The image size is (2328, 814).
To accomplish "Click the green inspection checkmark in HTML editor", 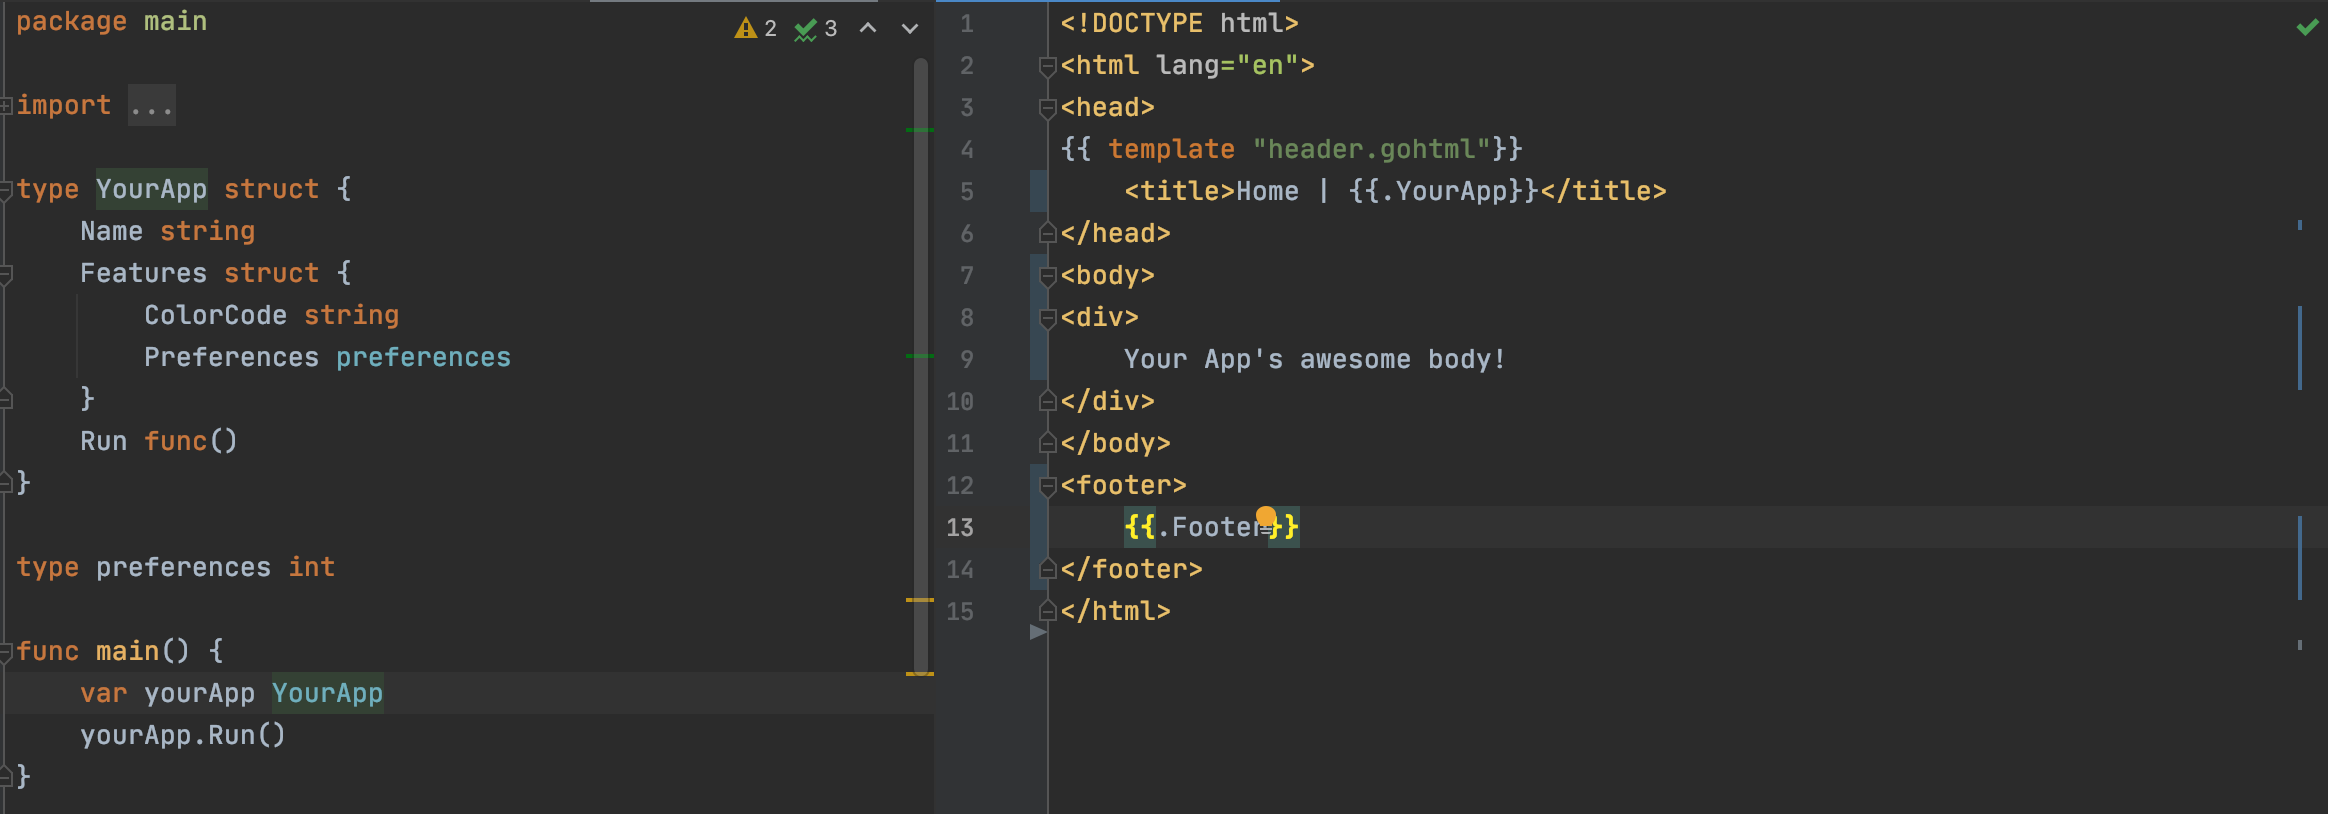I will pyautogui.click(x=2307, y=27).
